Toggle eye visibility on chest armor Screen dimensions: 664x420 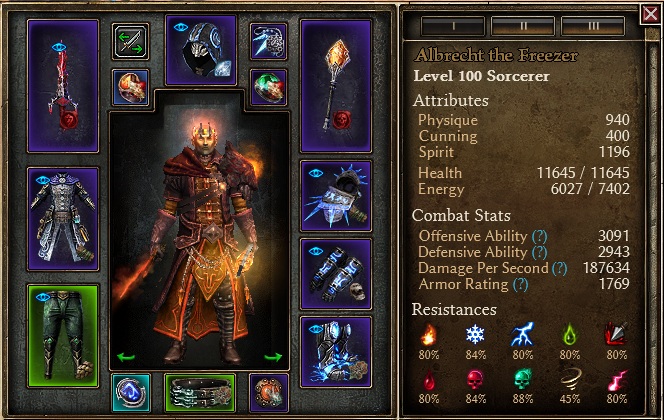42,180
